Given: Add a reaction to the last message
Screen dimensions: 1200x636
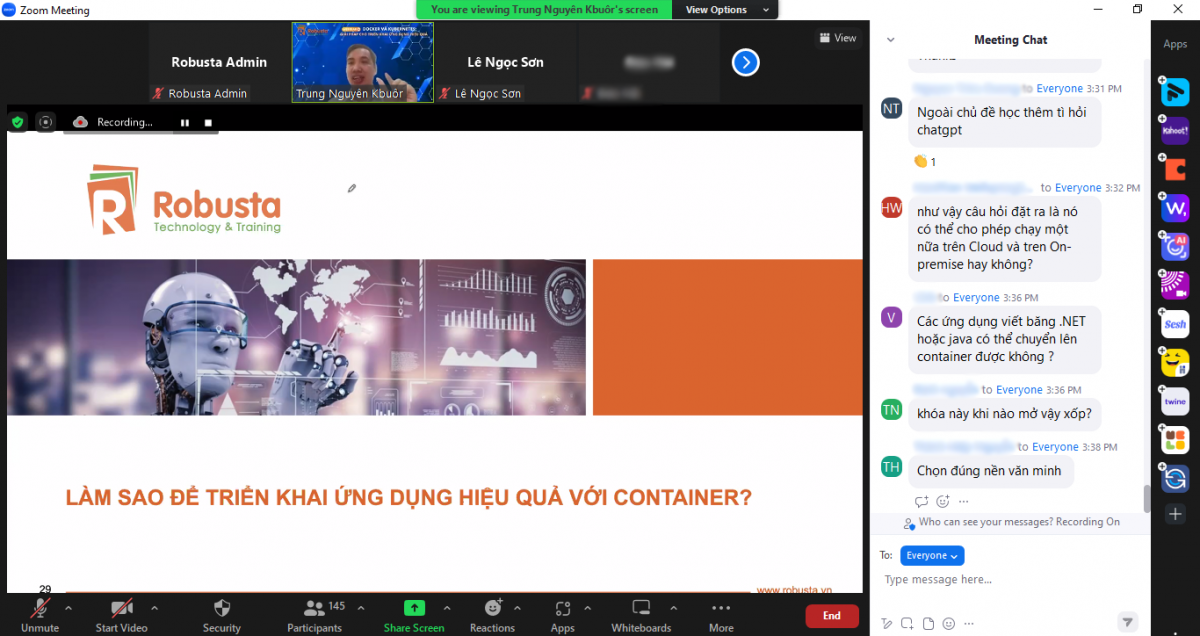Looking at the screenshot, I should (x=943, y=501).
